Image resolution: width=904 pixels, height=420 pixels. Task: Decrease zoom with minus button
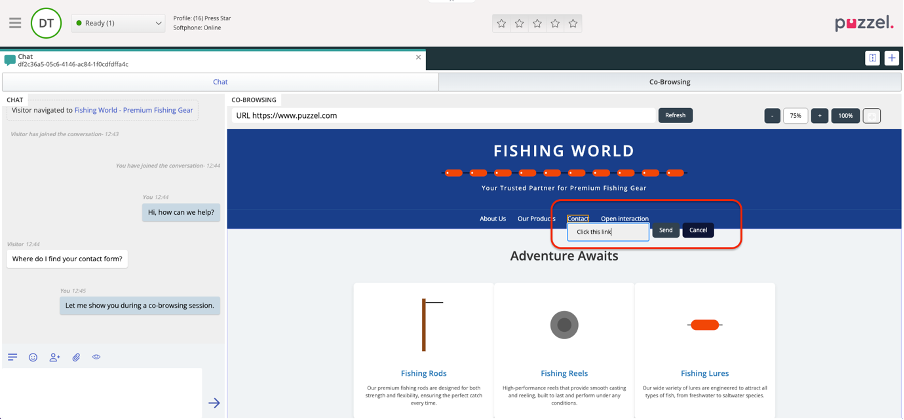tap(772, 116)
